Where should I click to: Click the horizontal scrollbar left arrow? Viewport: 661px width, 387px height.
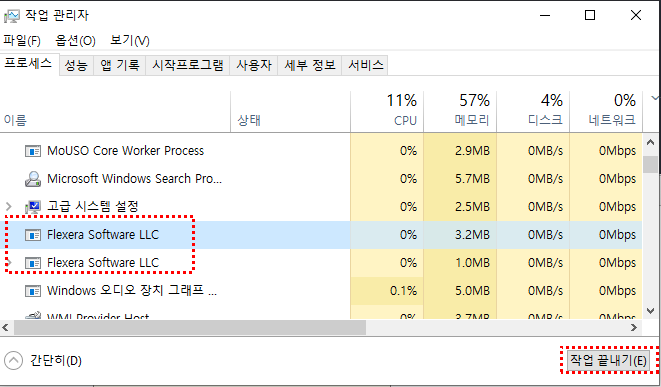click(5, 328)
